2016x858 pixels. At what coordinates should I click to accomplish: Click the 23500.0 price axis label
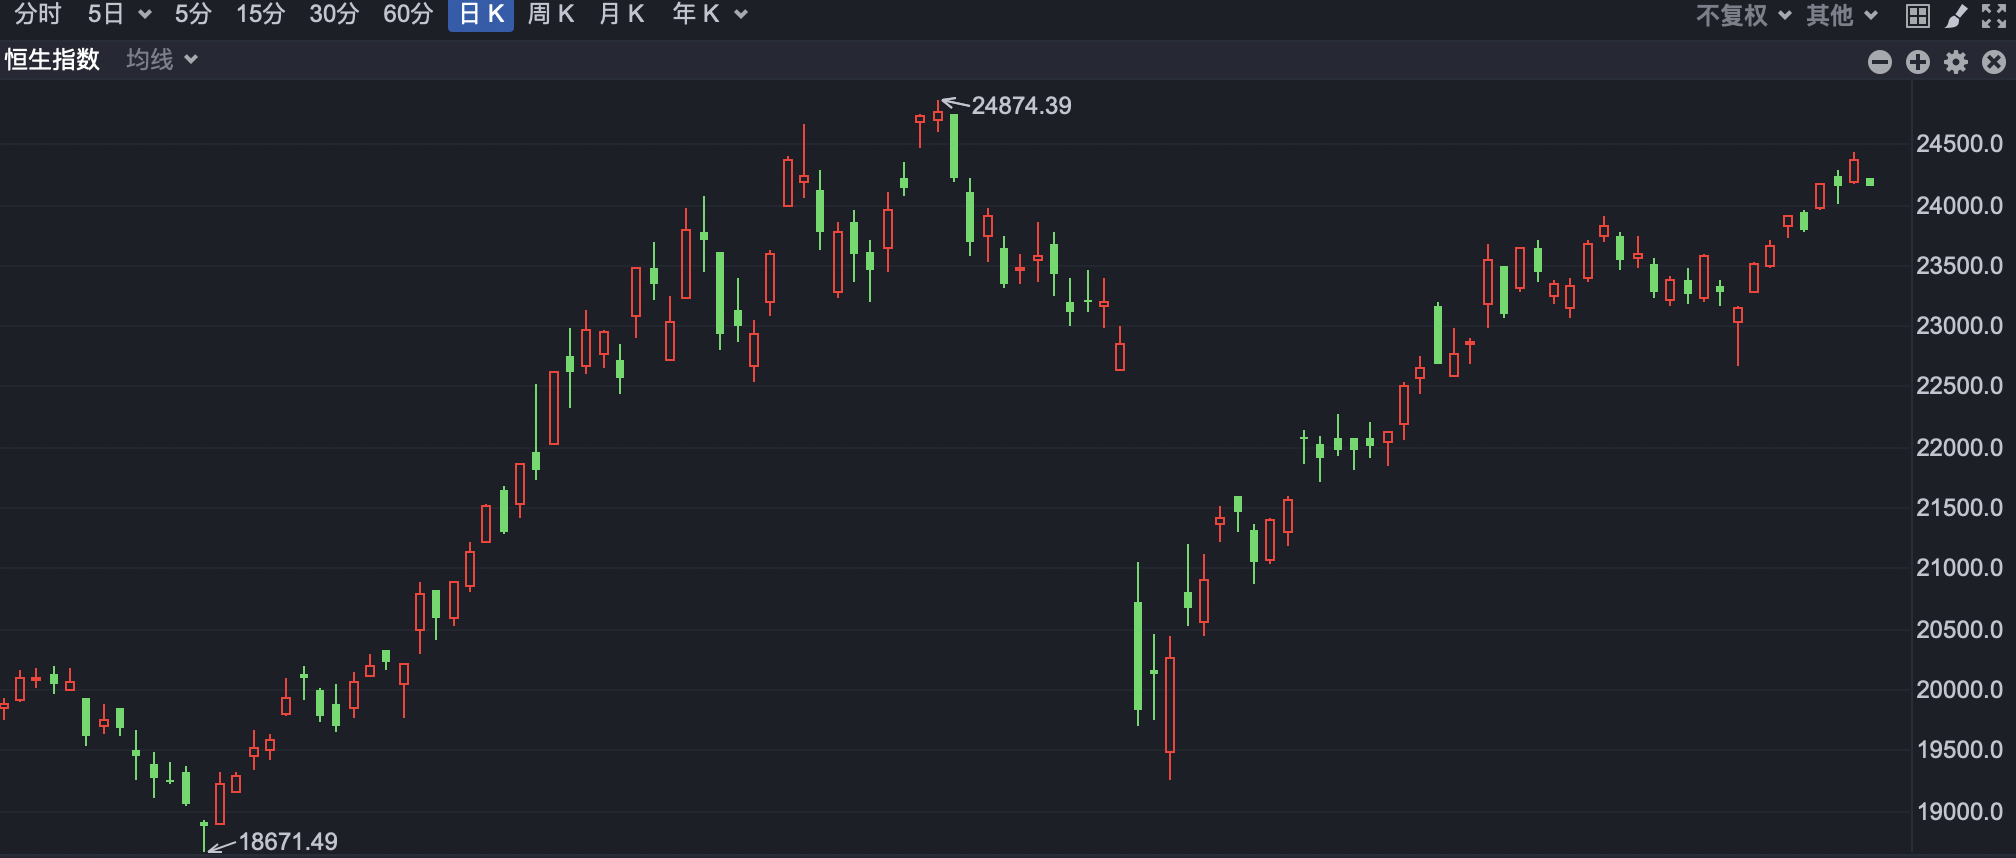1959,266
